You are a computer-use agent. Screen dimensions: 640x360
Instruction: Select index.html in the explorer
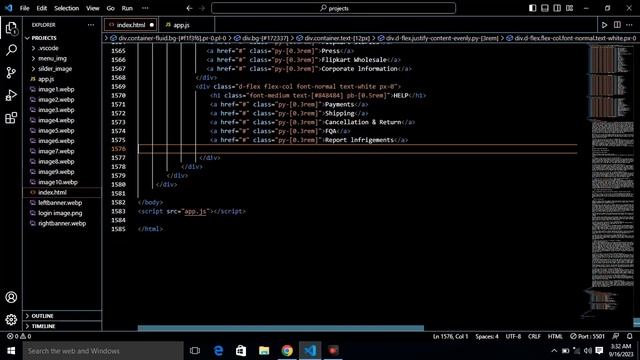pos(52,192)
